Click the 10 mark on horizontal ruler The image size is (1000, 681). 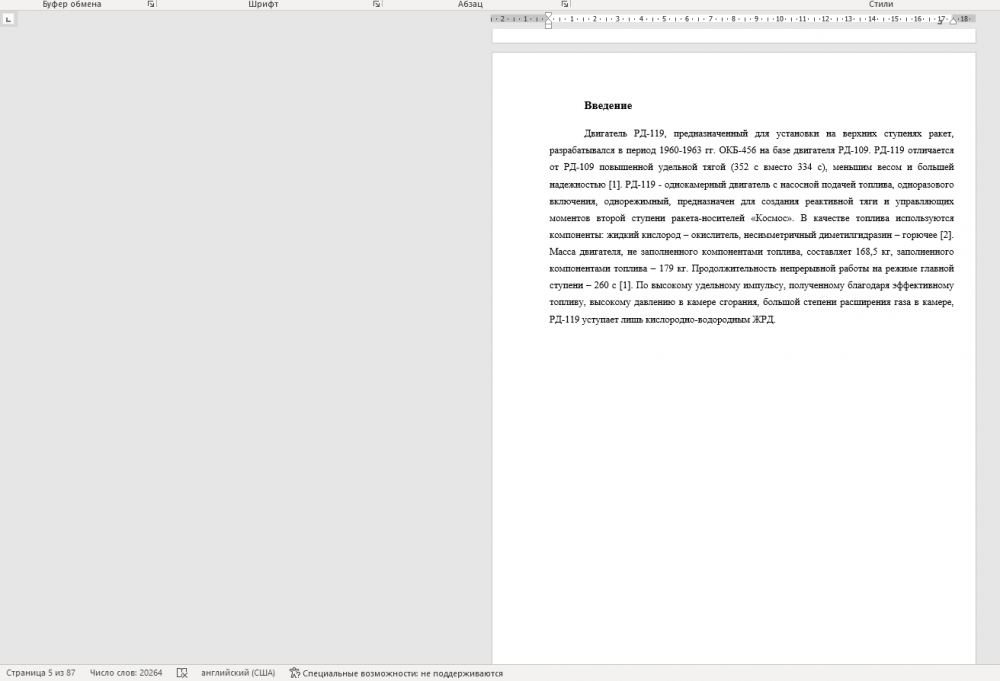point(779,19)
